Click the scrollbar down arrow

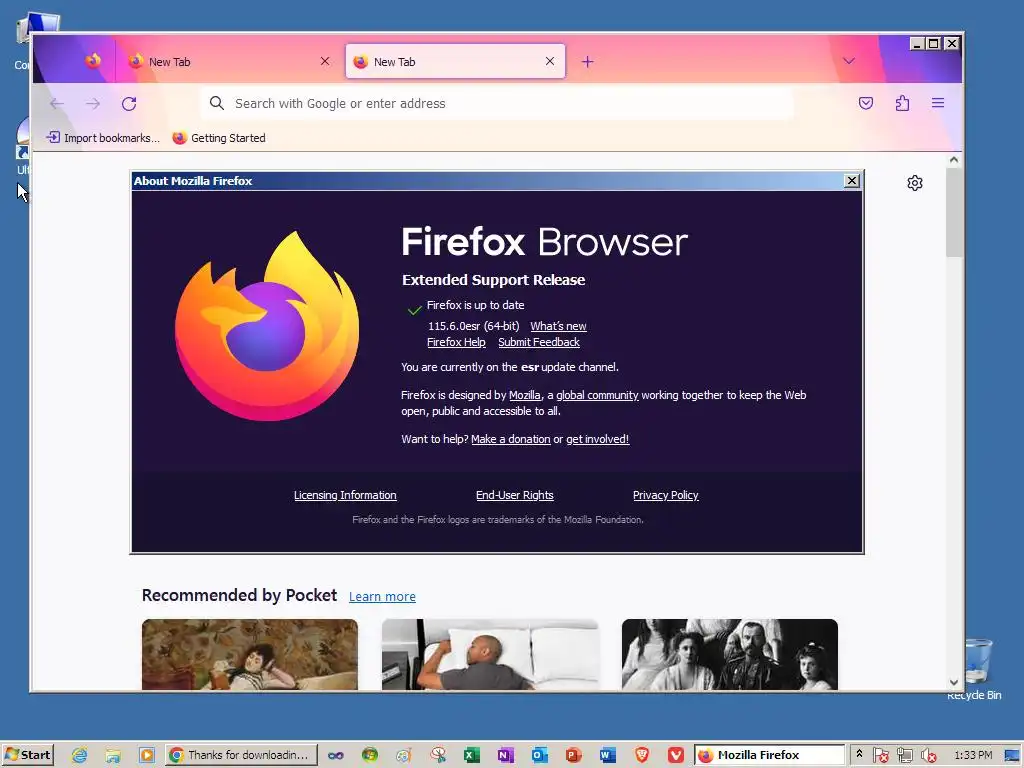pos(954,682)
